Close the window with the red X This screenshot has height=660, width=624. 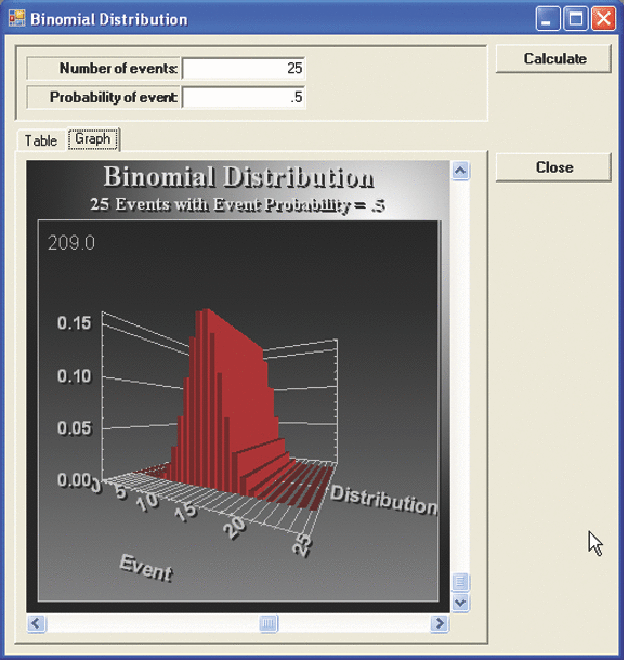[603, 19]
